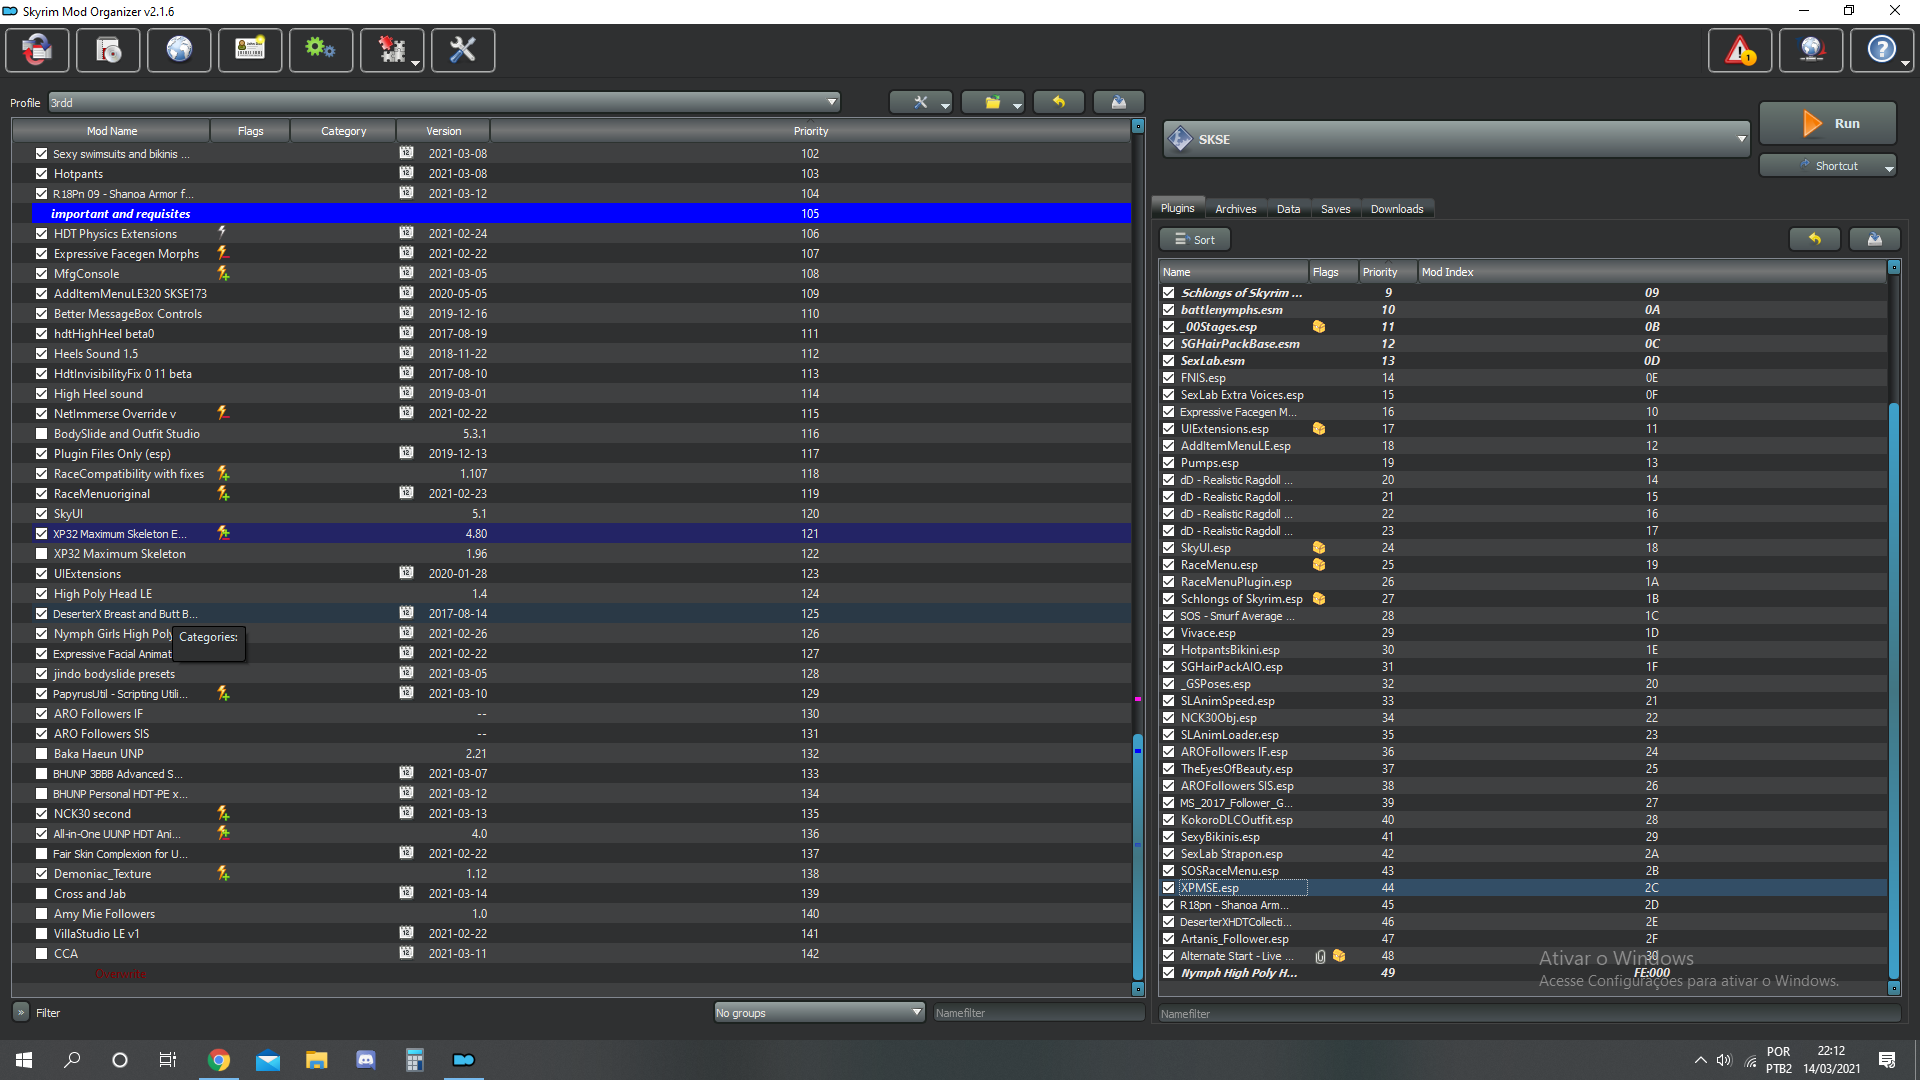
Task: Open the mod list tools wrench dropdown
Action: pos(921,102)
